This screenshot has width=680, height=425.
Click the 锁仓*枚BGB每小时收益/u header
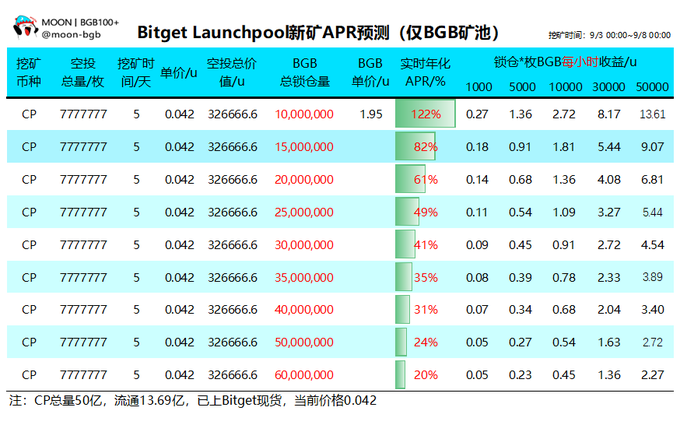pyautogui.click(x=565, y=62)
